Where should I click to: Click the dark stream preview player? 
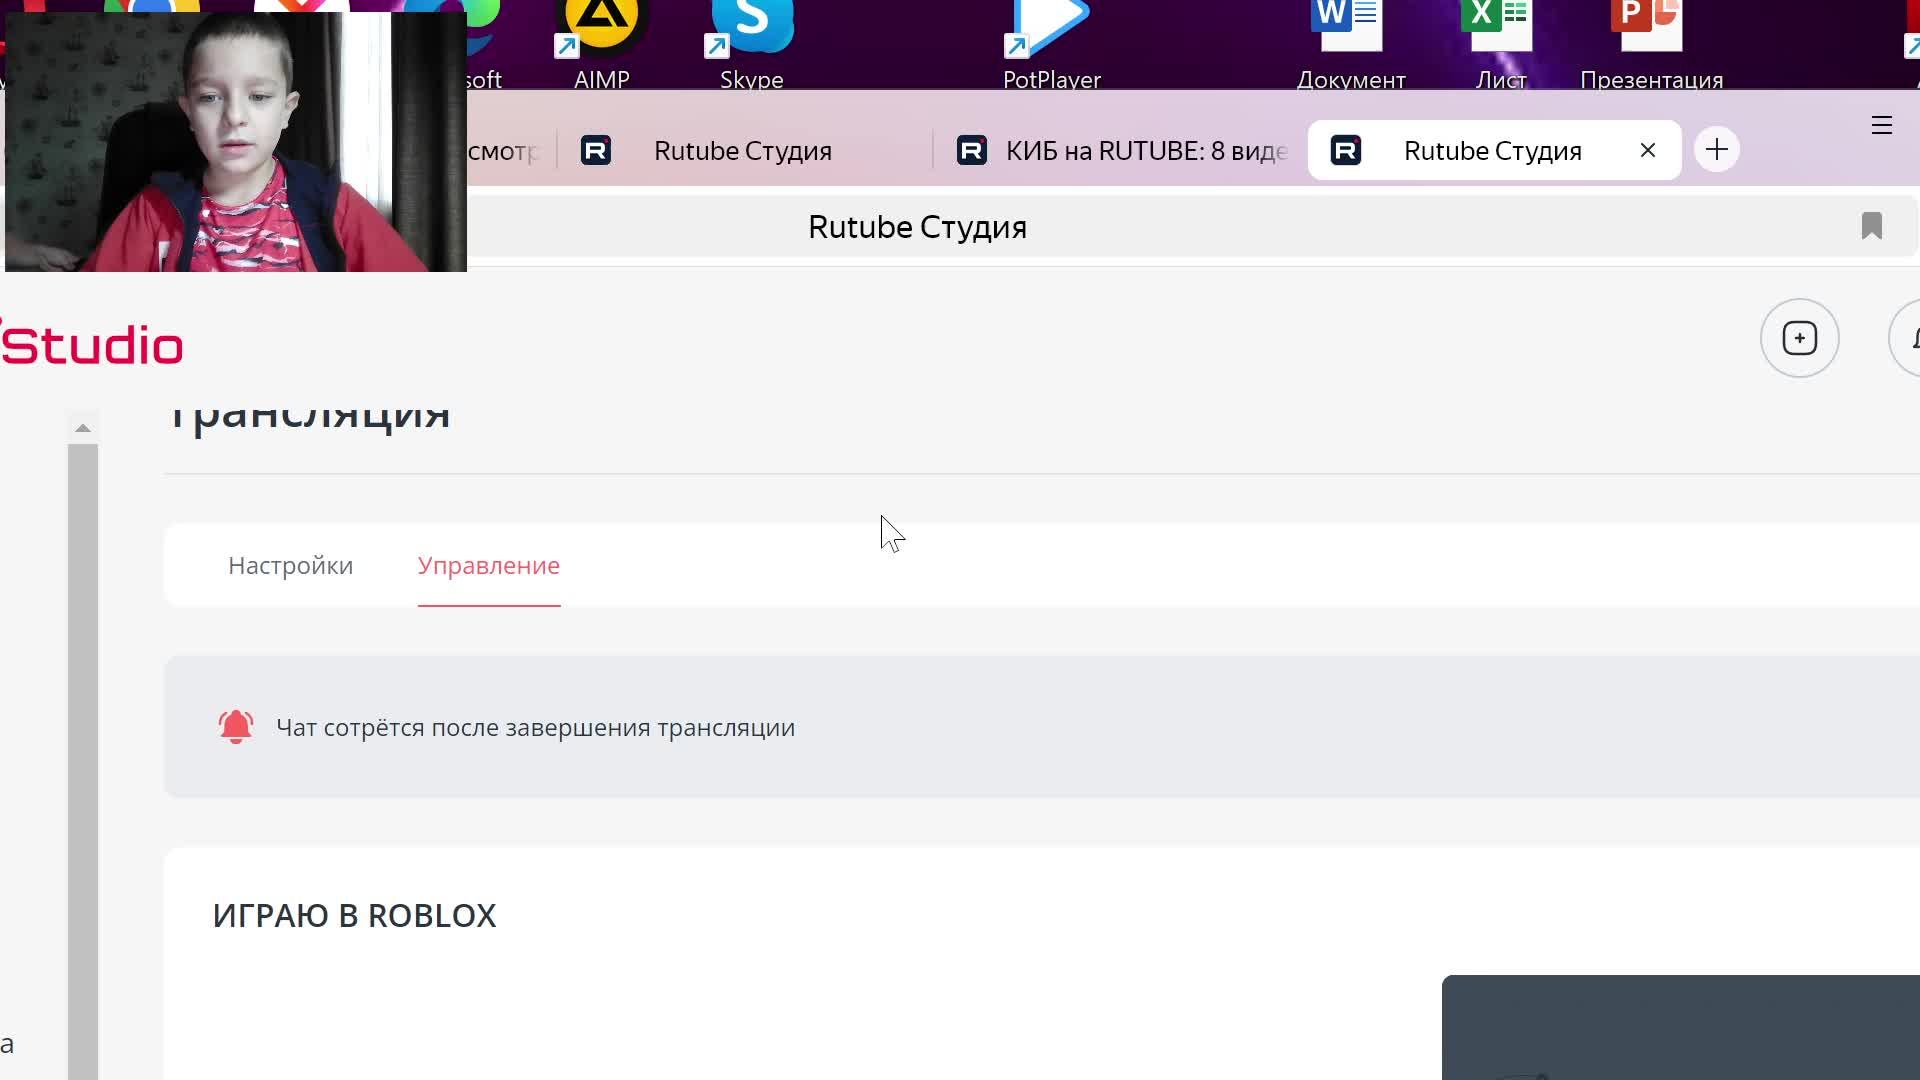click(1681, 1027)
